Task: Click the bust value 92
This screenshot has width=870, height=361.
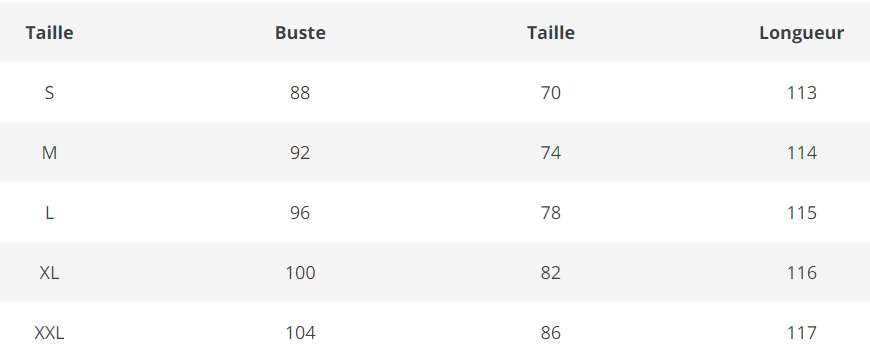Action: tap(300, 152)
